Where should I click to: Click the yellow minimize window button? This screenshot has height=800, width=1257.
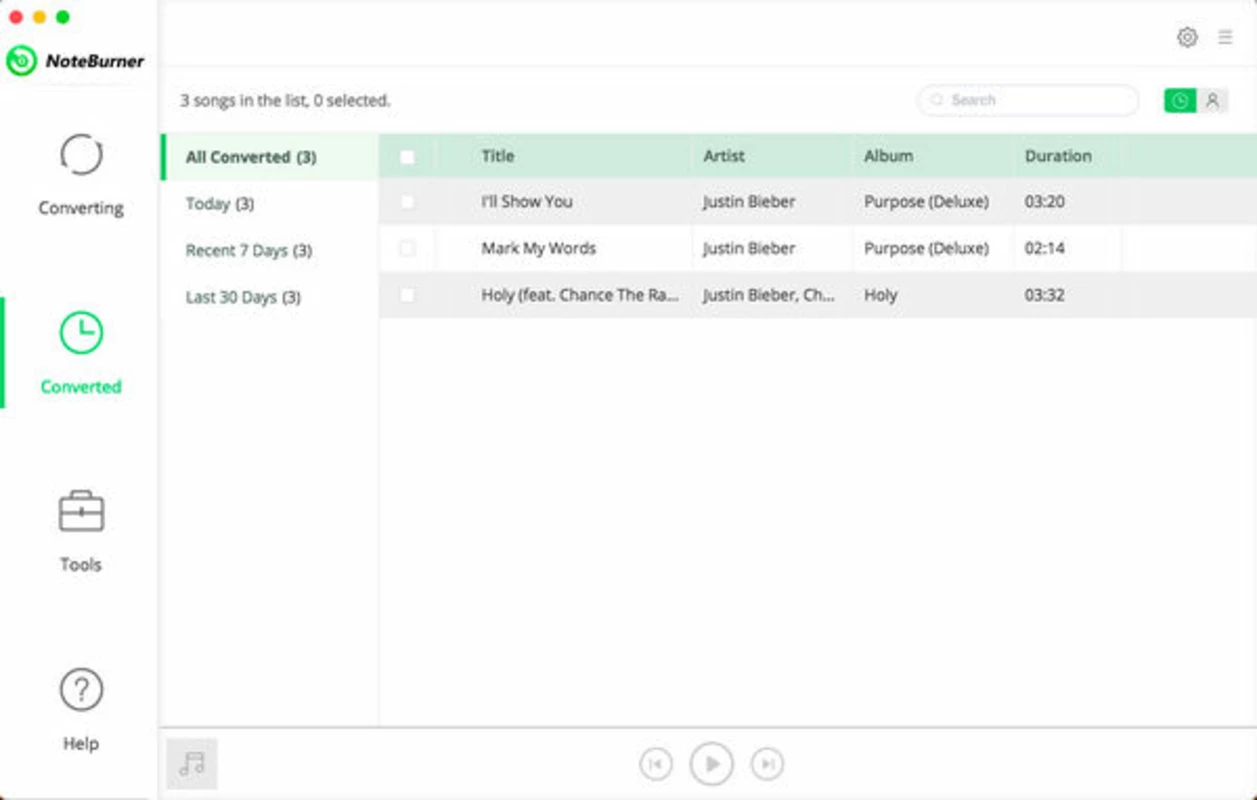coord(39,17)
